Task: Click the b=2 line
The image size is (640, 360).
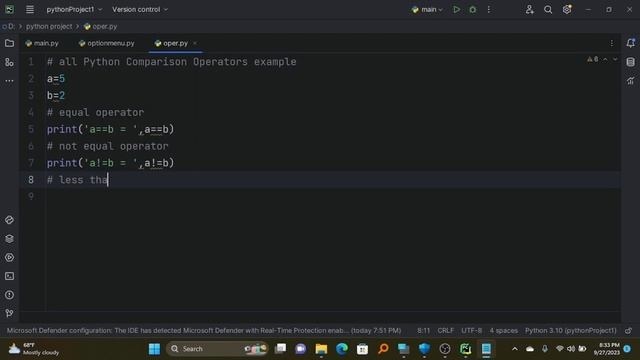Action: (56, 96)
